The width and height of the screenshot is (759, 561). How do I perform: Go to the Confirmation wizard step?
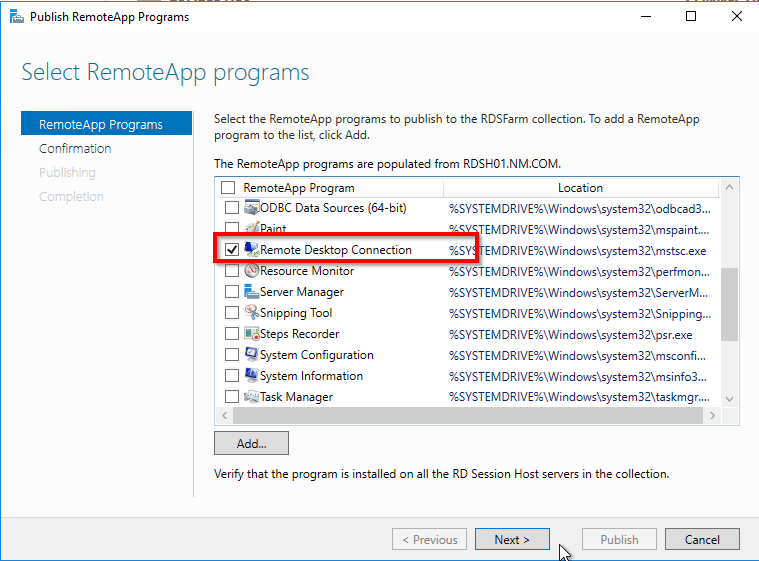[75, 149]
